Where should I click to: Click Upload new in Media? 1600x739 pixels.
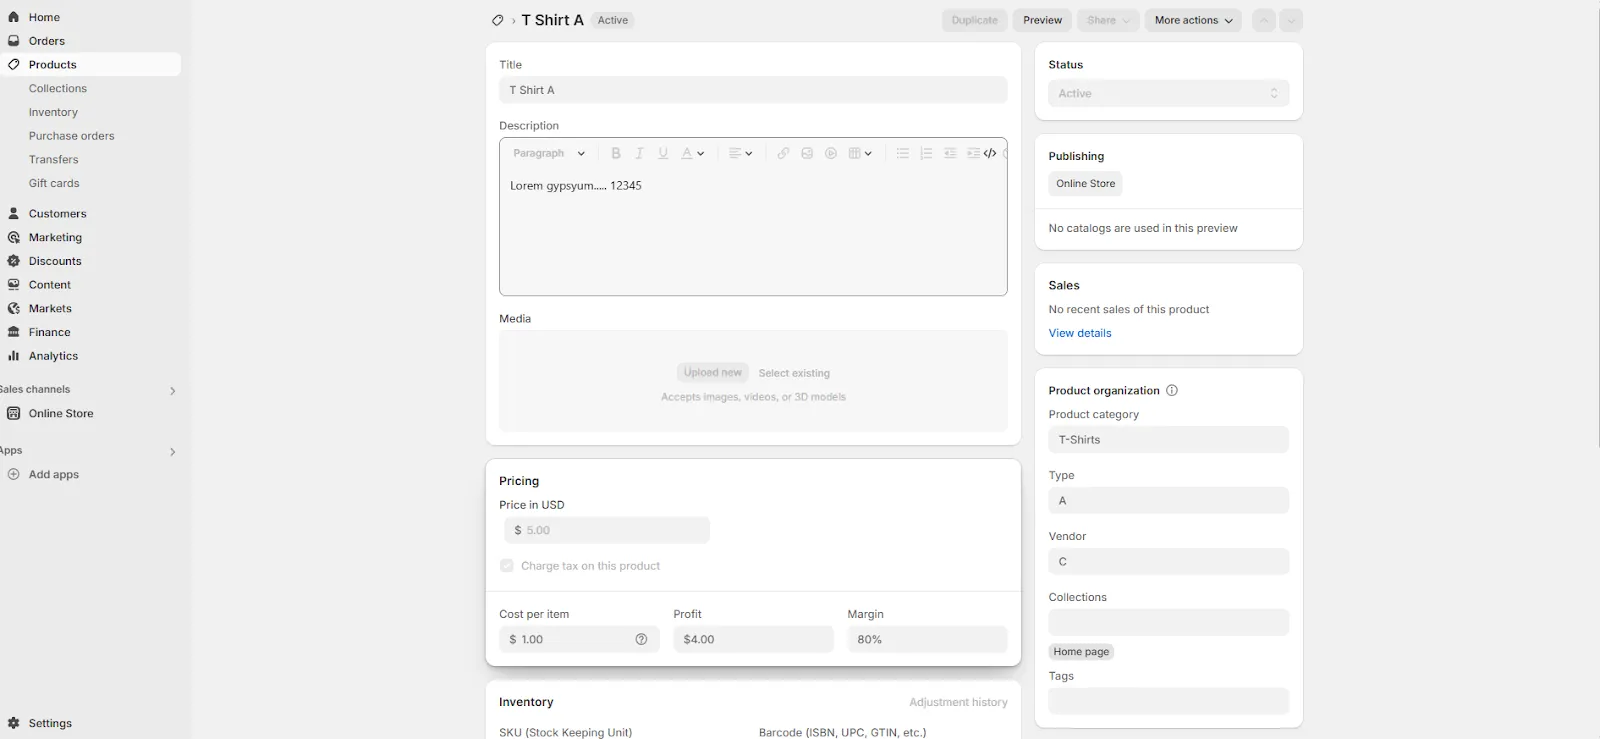click(x=713, y=372)
